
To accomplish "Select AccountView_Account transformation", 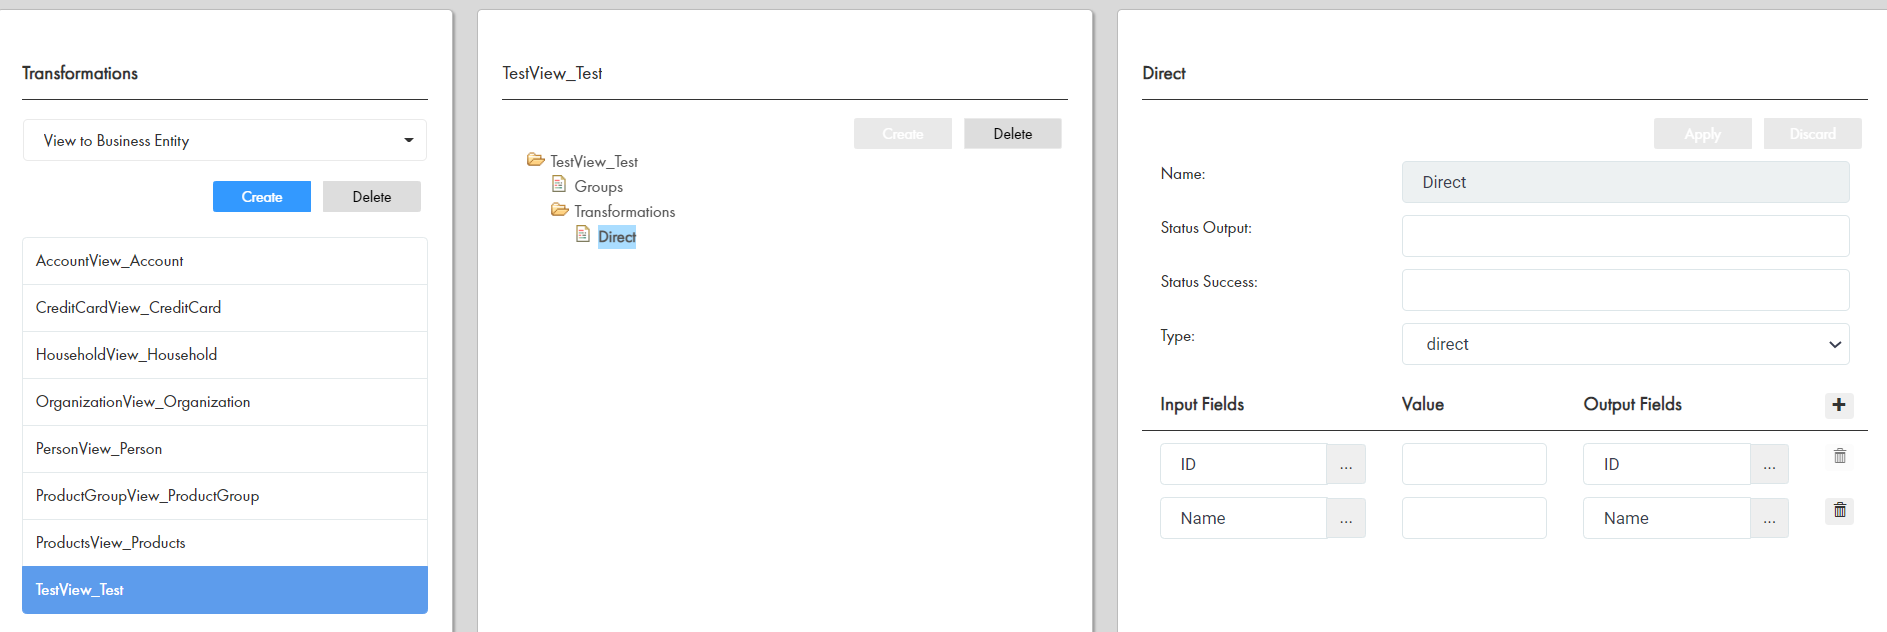I will pos(225,261).
